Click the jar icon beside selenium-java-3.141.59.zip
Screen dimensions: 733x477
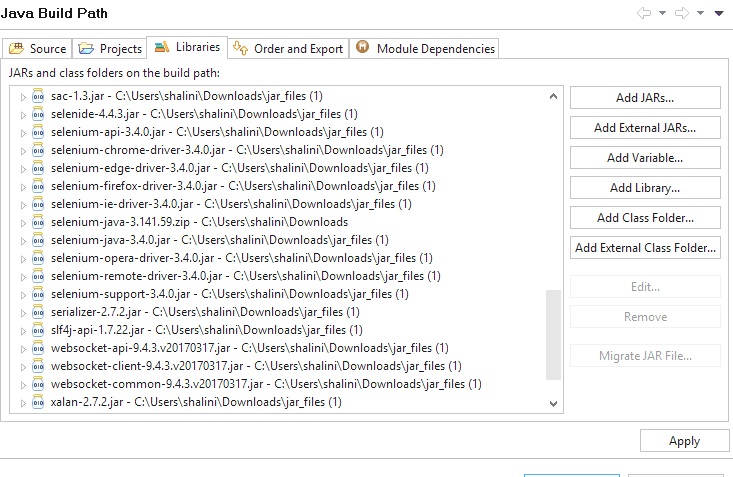click(x=38, y=222)
